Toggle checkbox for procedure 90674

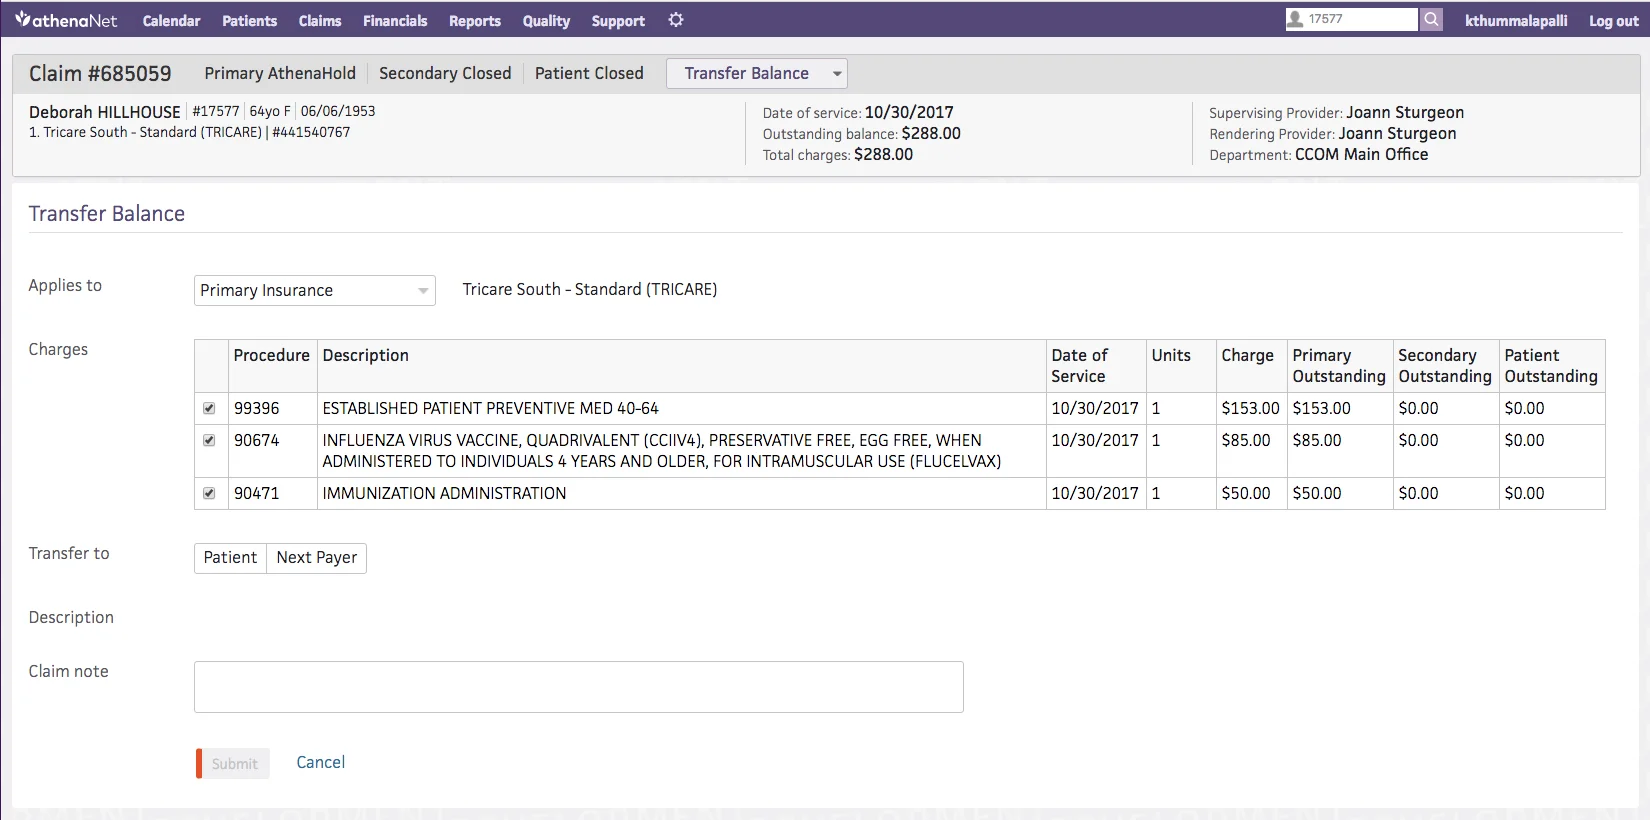209,440
